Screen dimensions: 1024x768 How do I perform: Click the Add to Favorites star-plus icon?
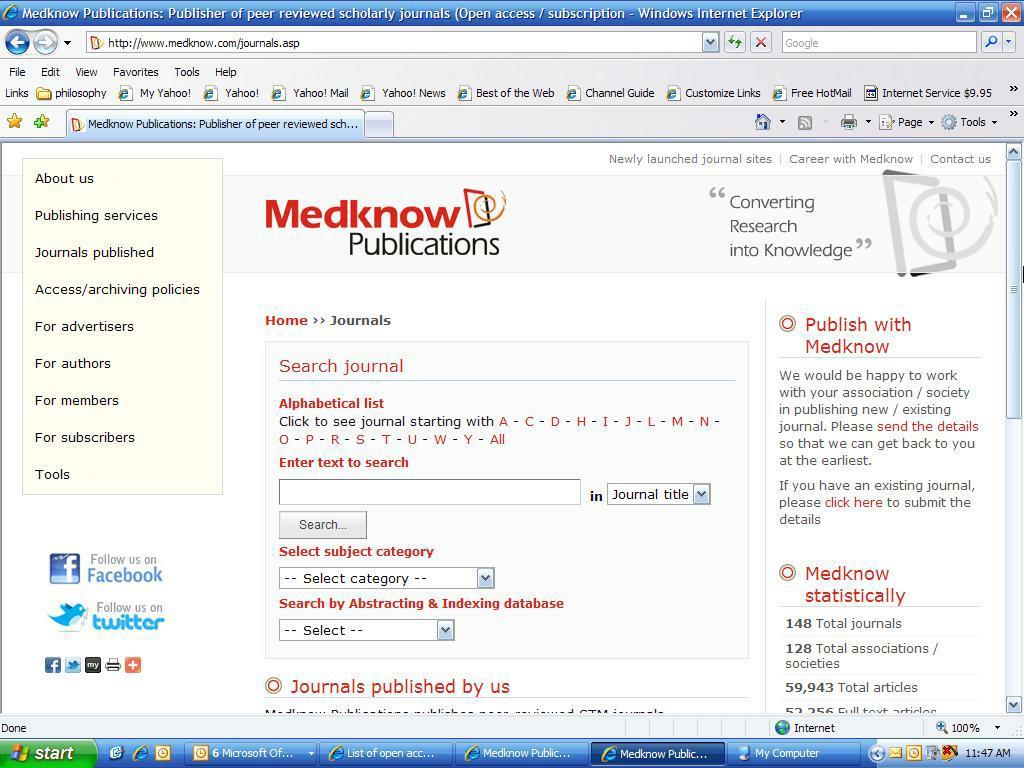(41, 121)
